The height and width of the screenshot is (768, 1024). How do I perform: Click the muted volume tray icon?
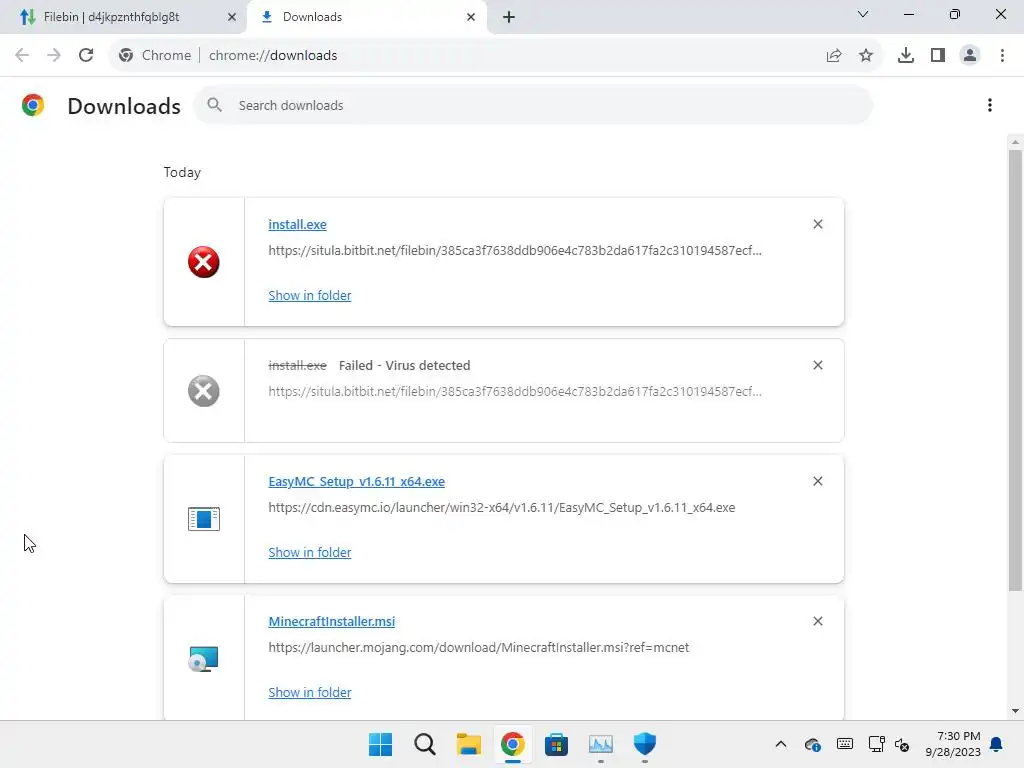click(902, 744)
